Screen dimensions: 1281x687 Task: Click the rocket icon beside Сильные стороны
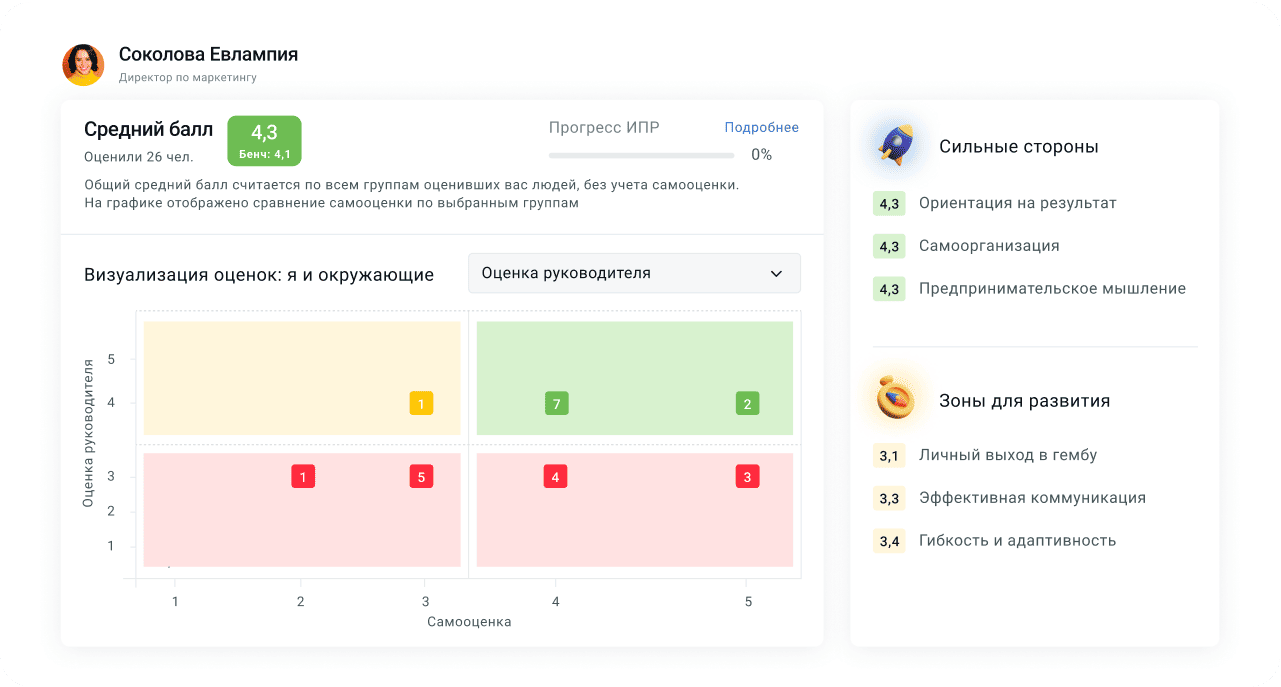point(896,146)
